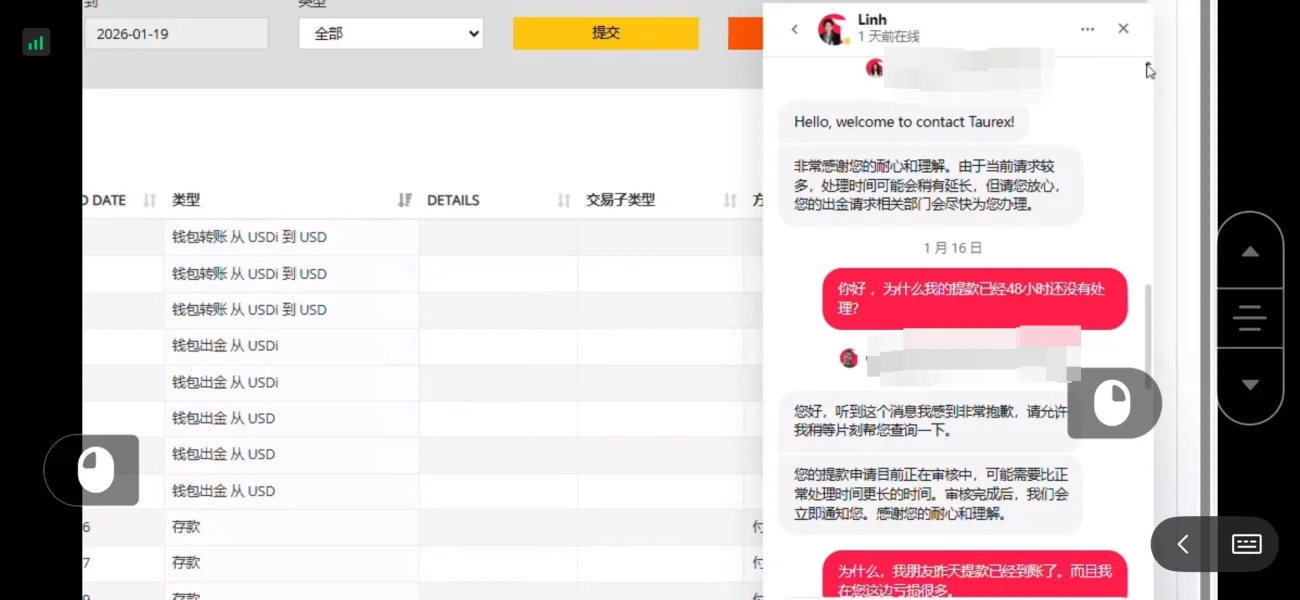Click the down arrow in the right navigation widget
1300x600 pixels.
point(1249,384)
